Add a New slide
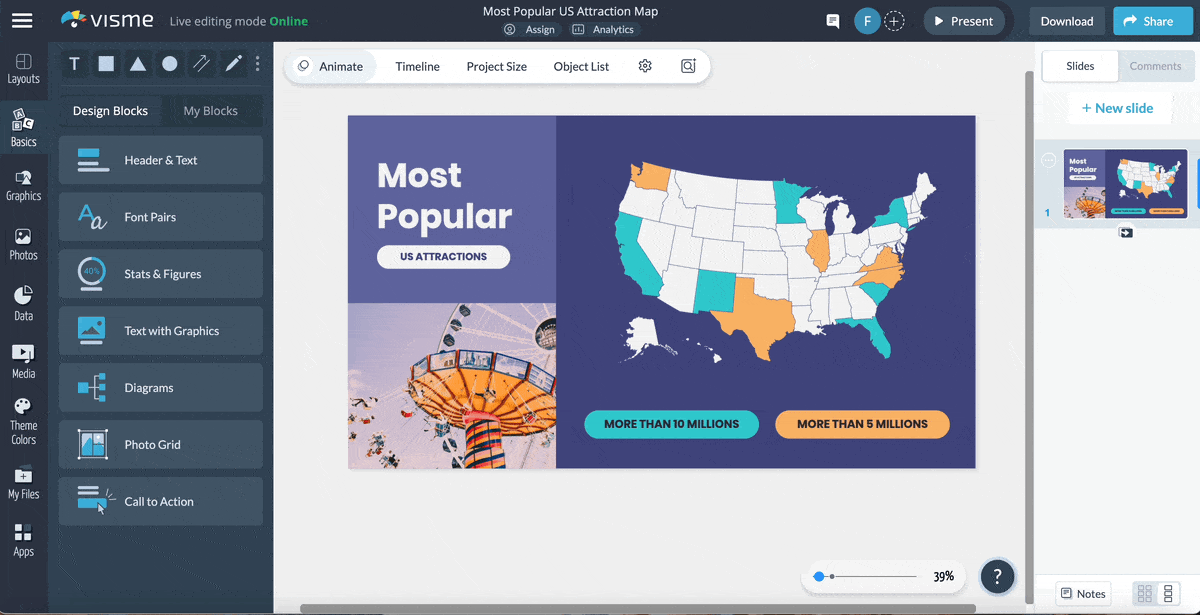Image resolution: width=1200 pixels, height=615 pixels. pyautogui.click(x=1117, y=108)
